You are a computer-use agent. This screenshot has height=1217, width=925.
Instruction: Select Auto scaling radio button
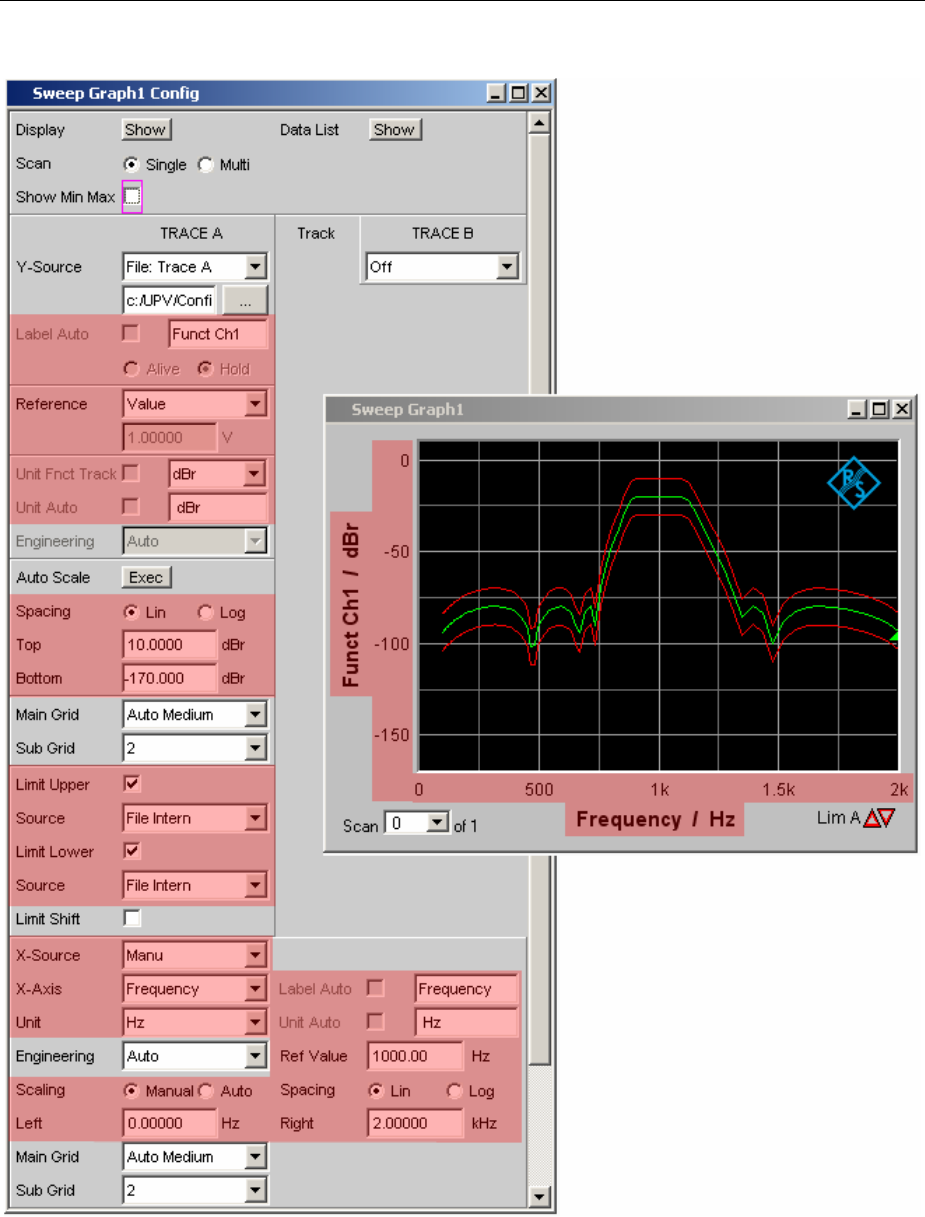tap(205, 1091)
